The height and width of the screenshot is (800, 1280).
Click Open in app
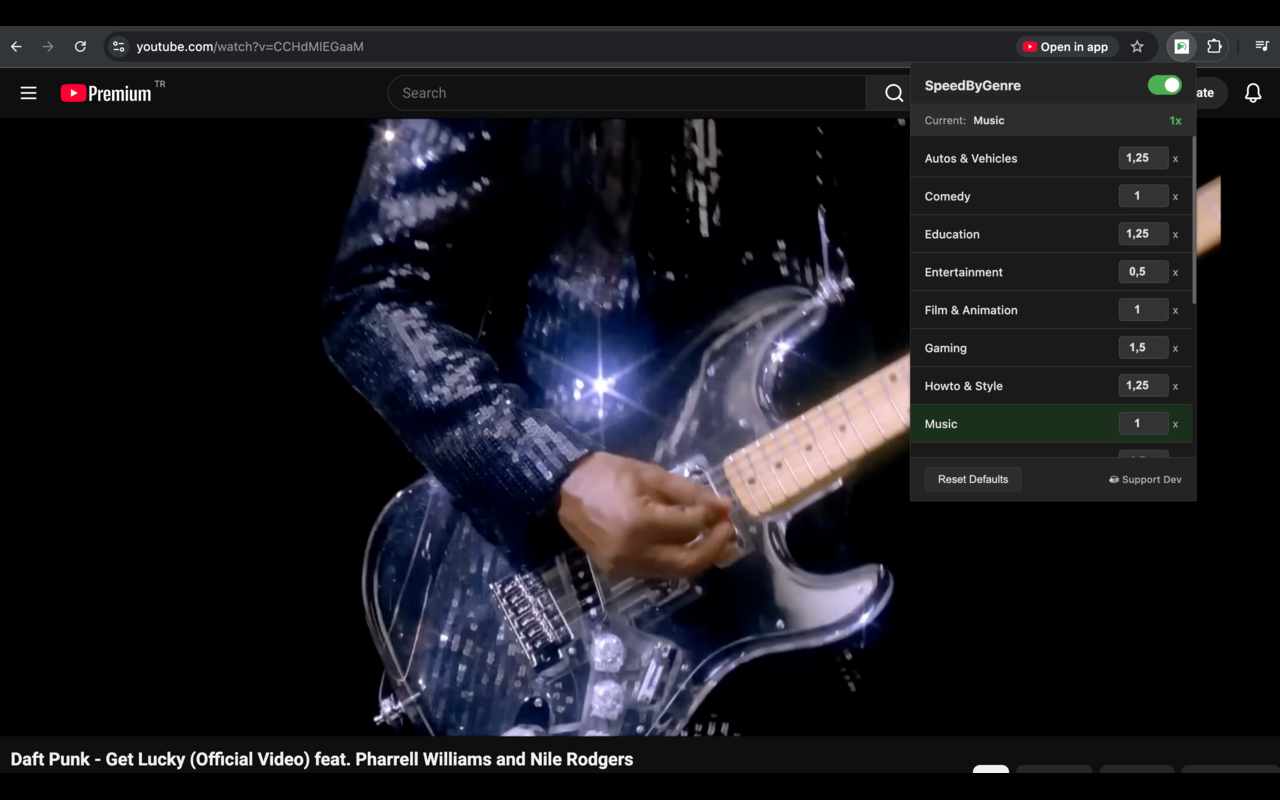point(1067,46)
